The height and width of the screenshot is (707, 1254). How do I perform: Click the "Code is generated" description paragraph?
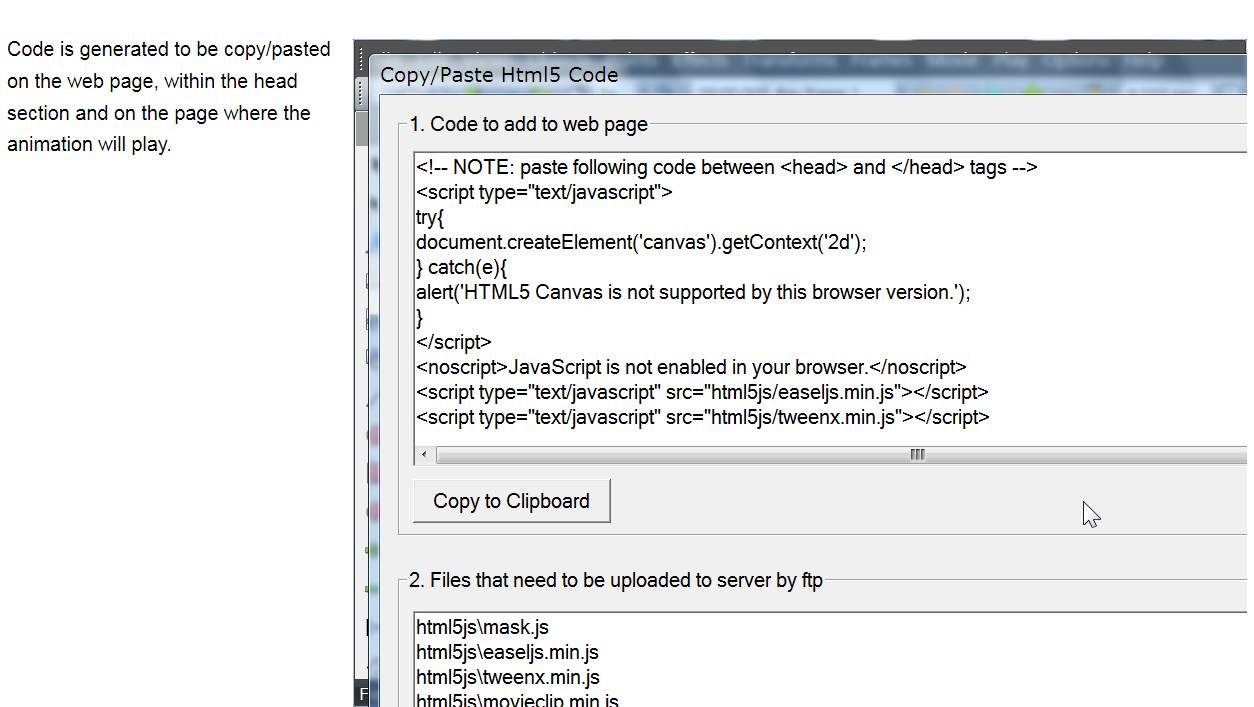point(168,97)
